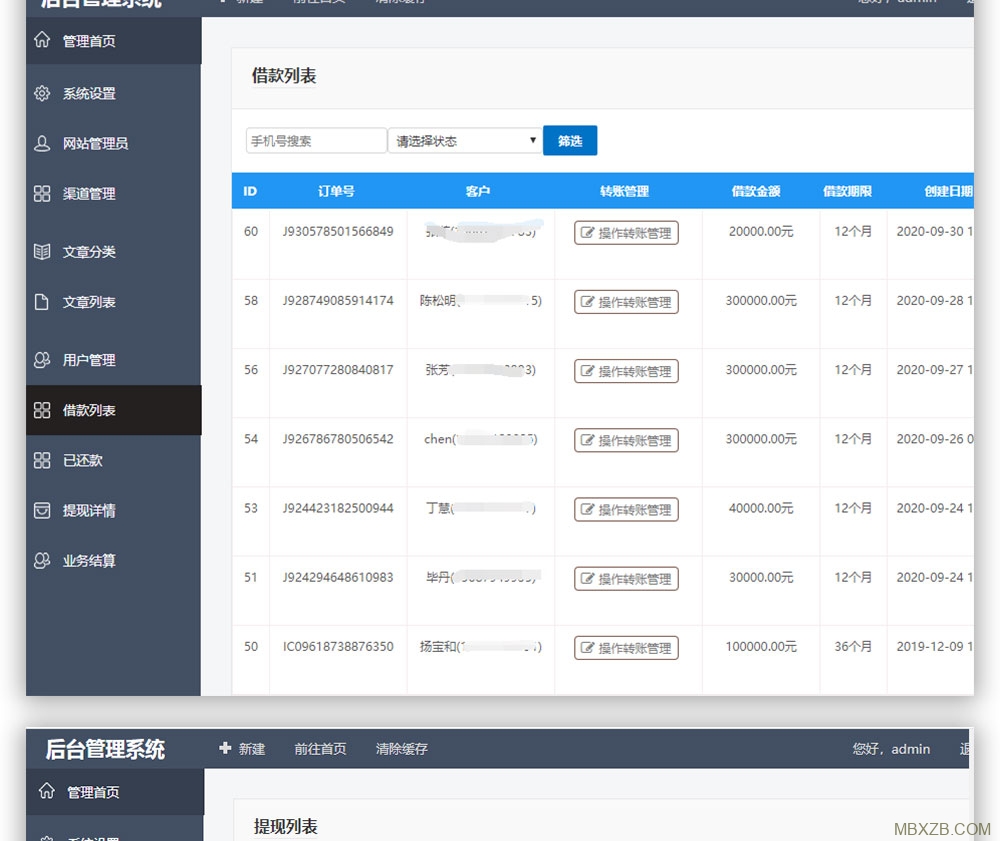The height and width of the screenshot is (841, 1000).
Task: Click the blue 筛选 button
Action: [x=570, y=140]
